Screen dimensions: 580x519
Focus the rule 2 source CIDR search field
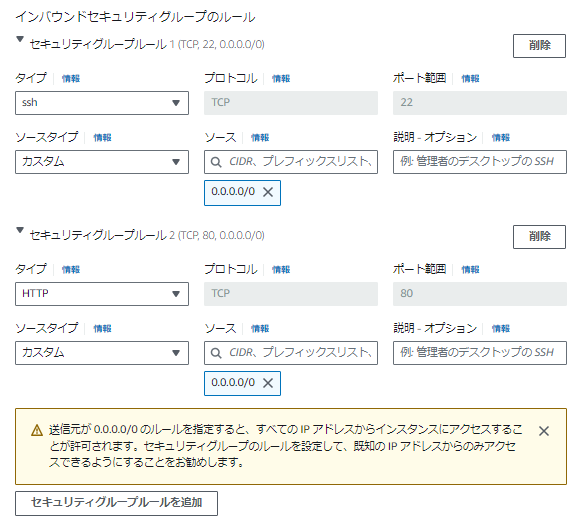click(291, 353)
